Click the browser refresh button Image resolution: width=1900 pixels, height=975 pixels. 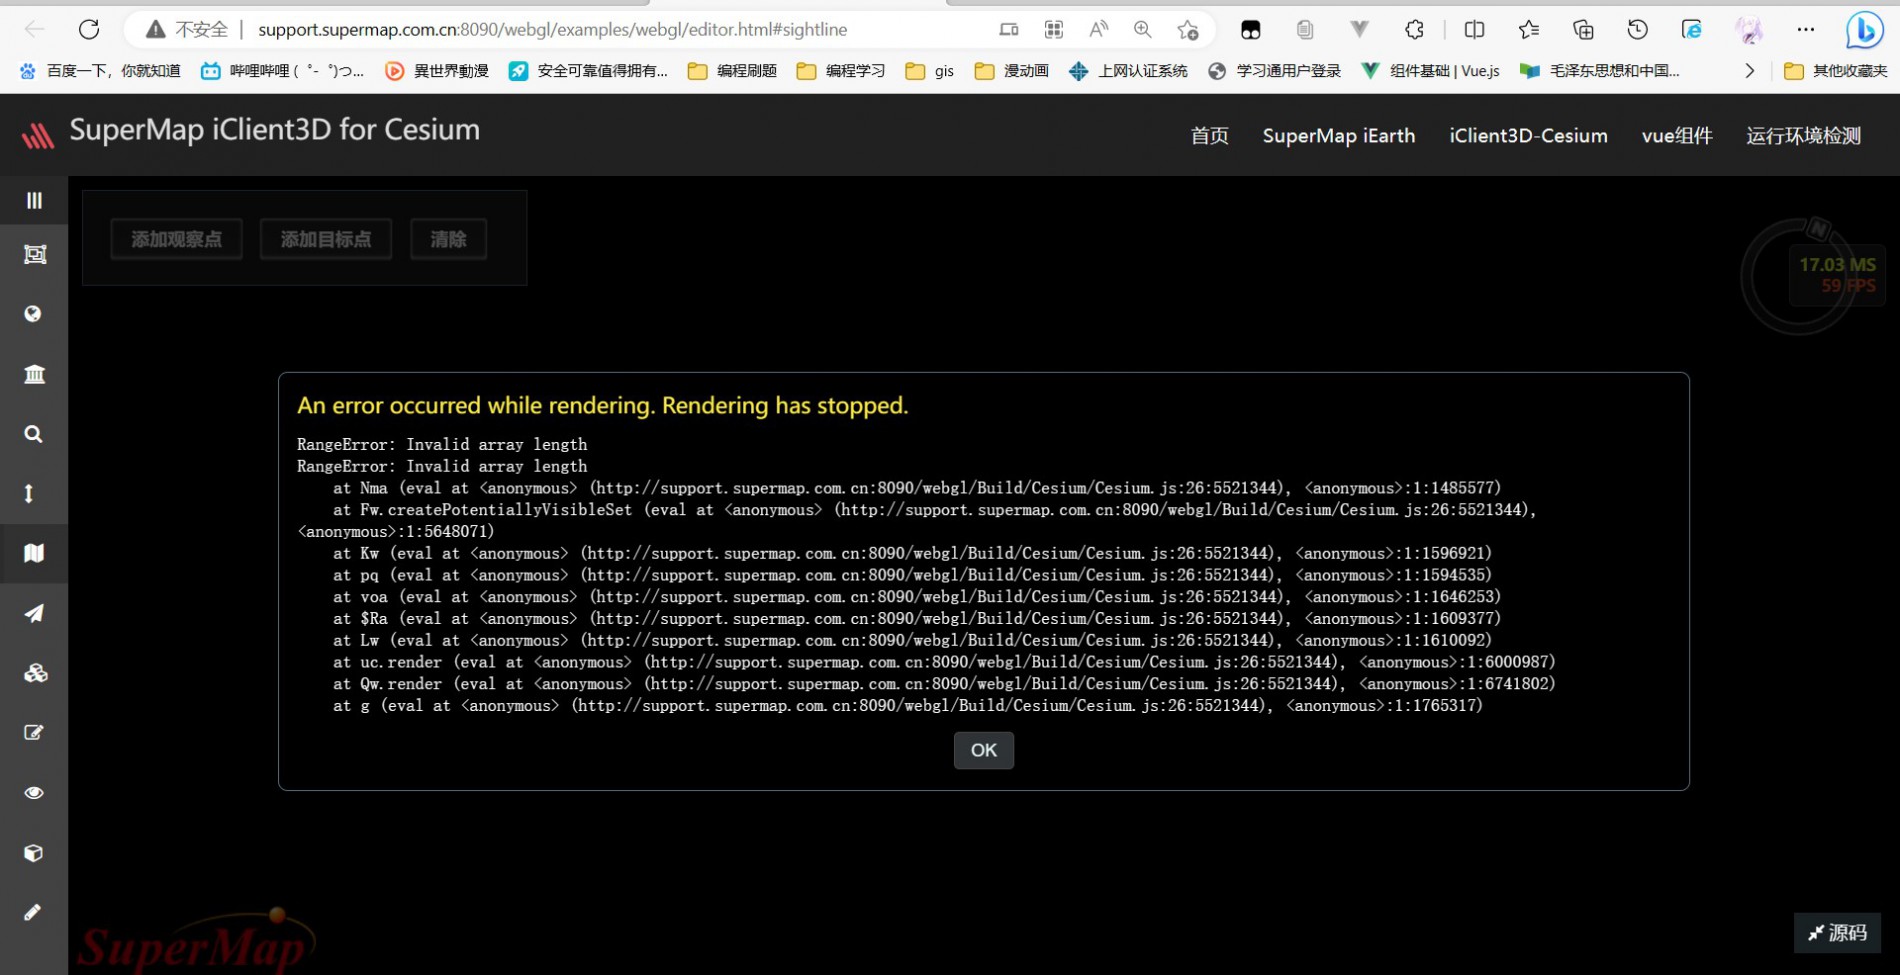click(89, 30)
